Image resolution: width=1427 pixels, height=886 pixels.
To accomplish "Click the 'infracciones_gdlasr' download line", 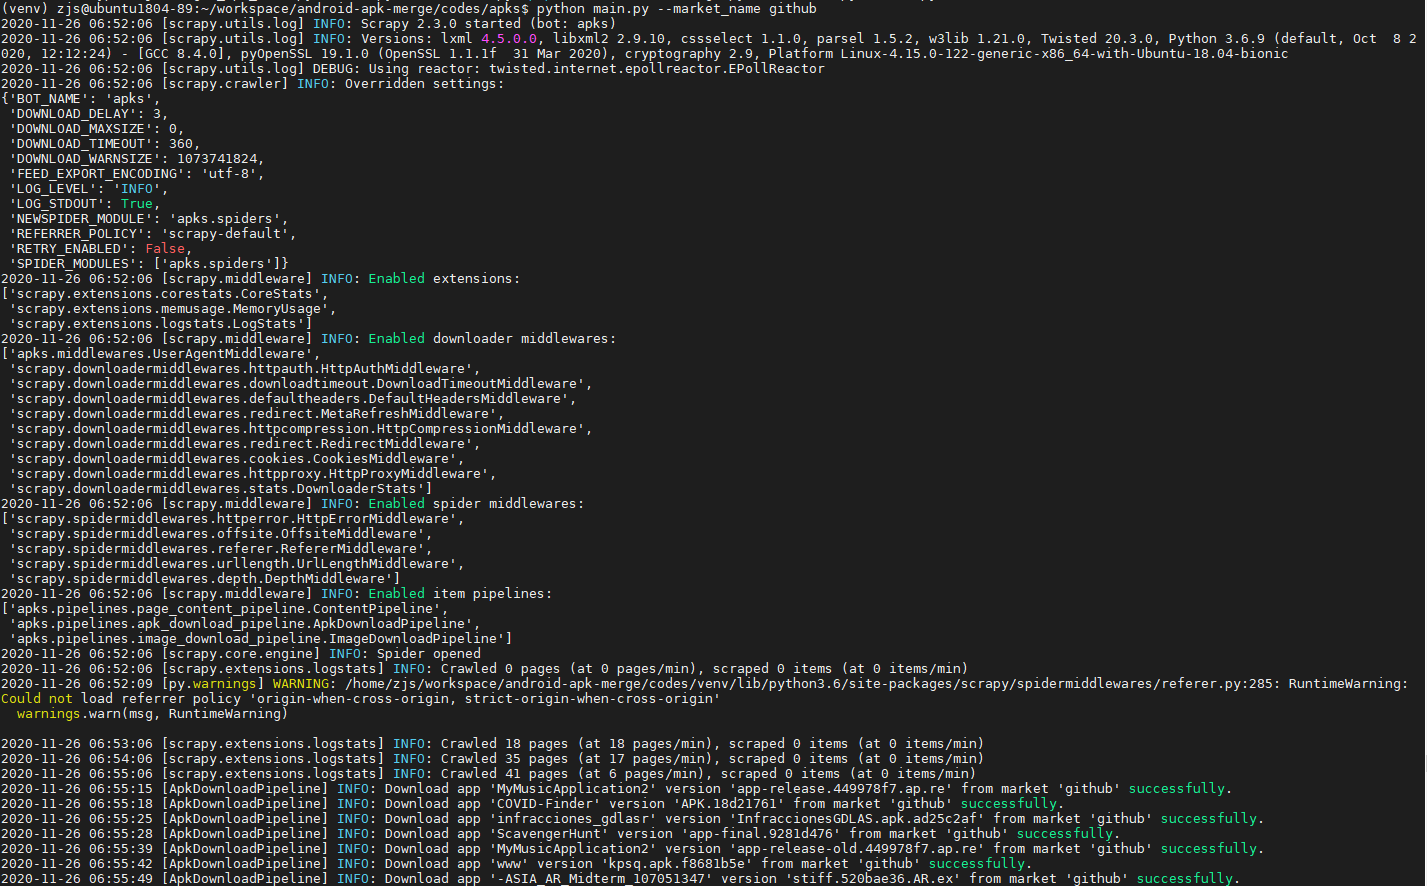I will (x=633, y=819).
